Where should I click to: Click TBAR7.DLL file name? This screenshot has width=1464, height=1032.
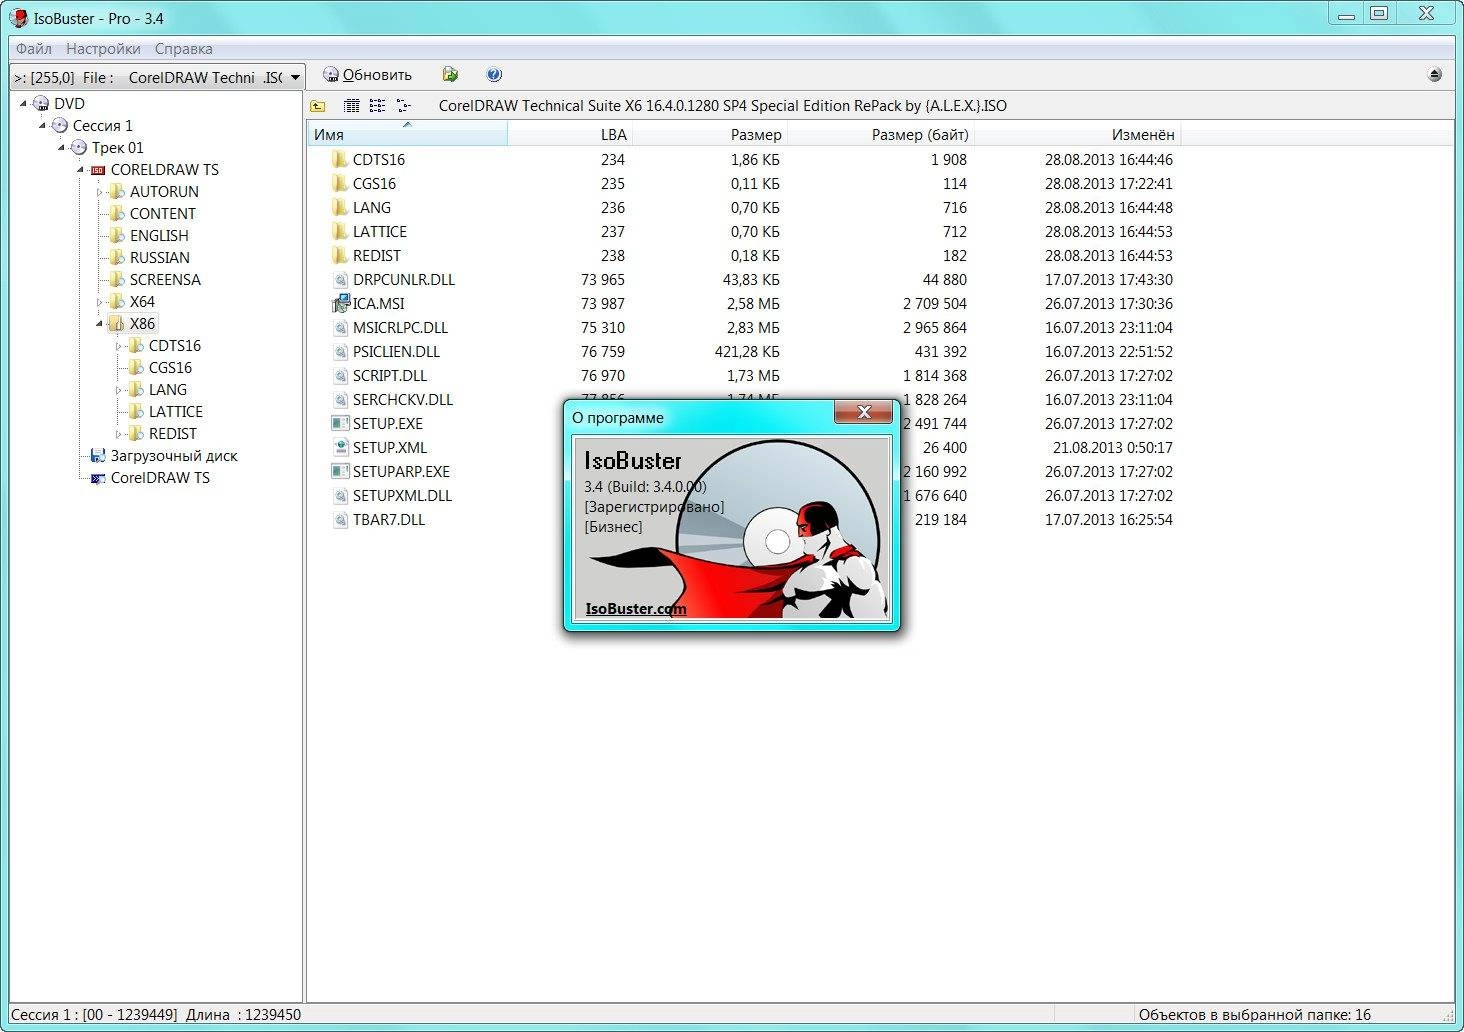point(389,519)
